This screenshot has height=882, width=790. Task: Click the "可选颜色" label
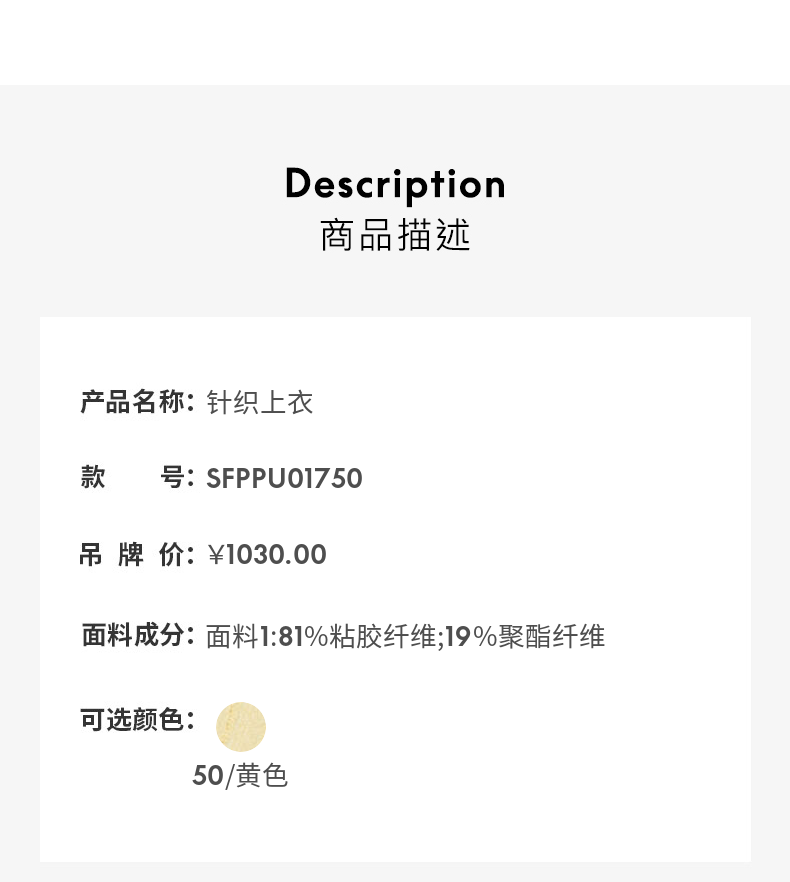[x=133, y=719]
